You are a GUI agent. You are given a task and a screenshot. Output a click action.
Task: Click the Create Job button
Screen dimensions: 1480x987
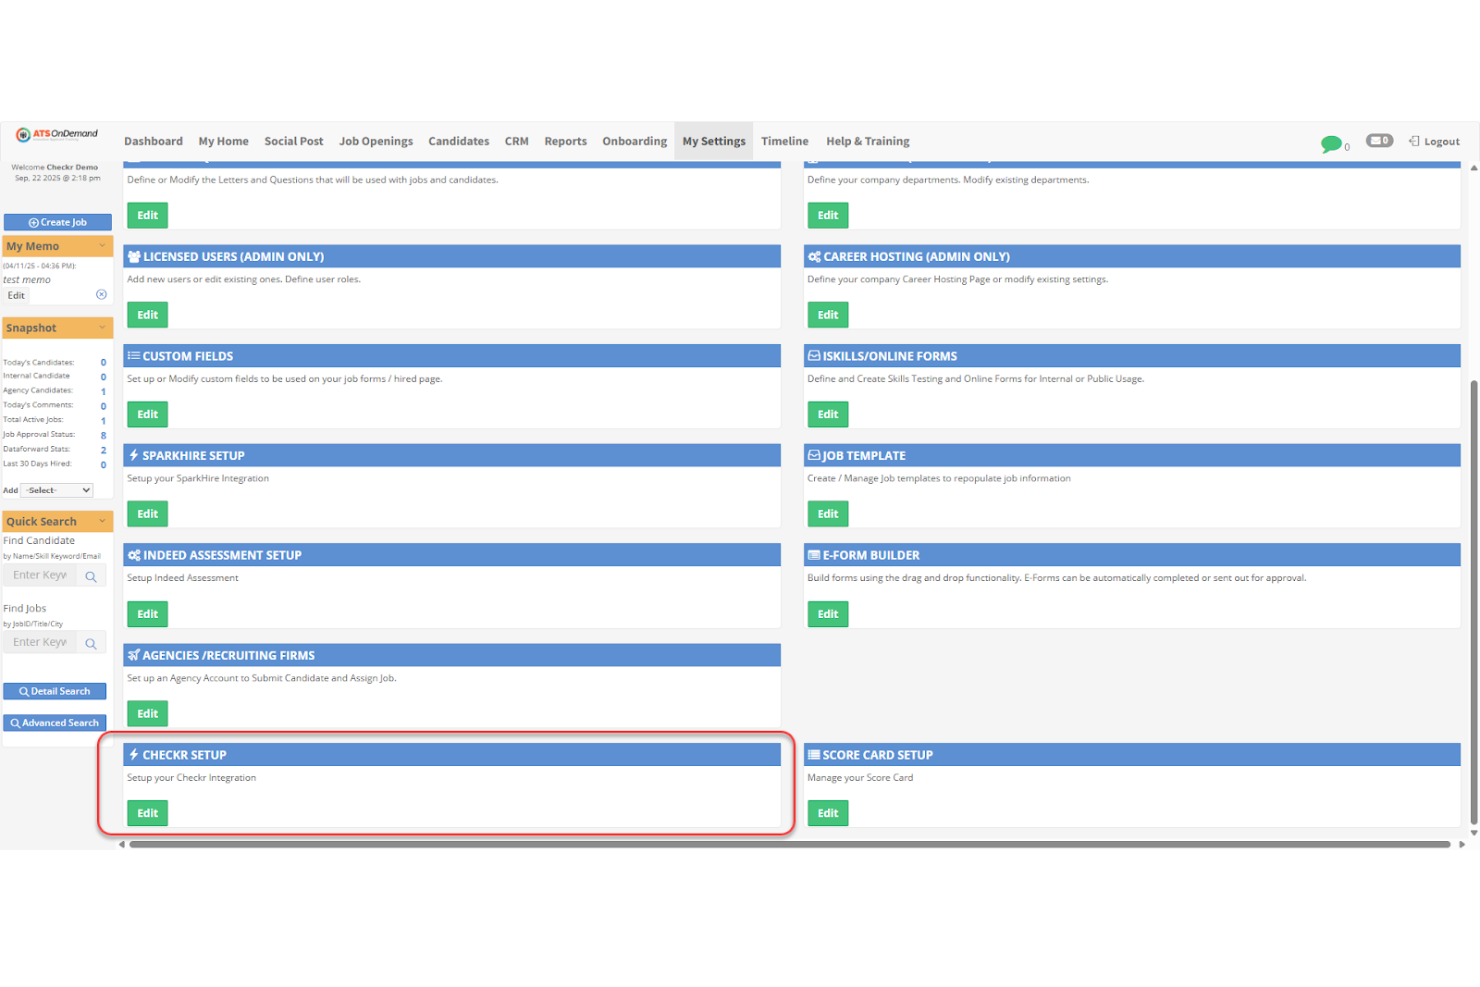[57, 221]
